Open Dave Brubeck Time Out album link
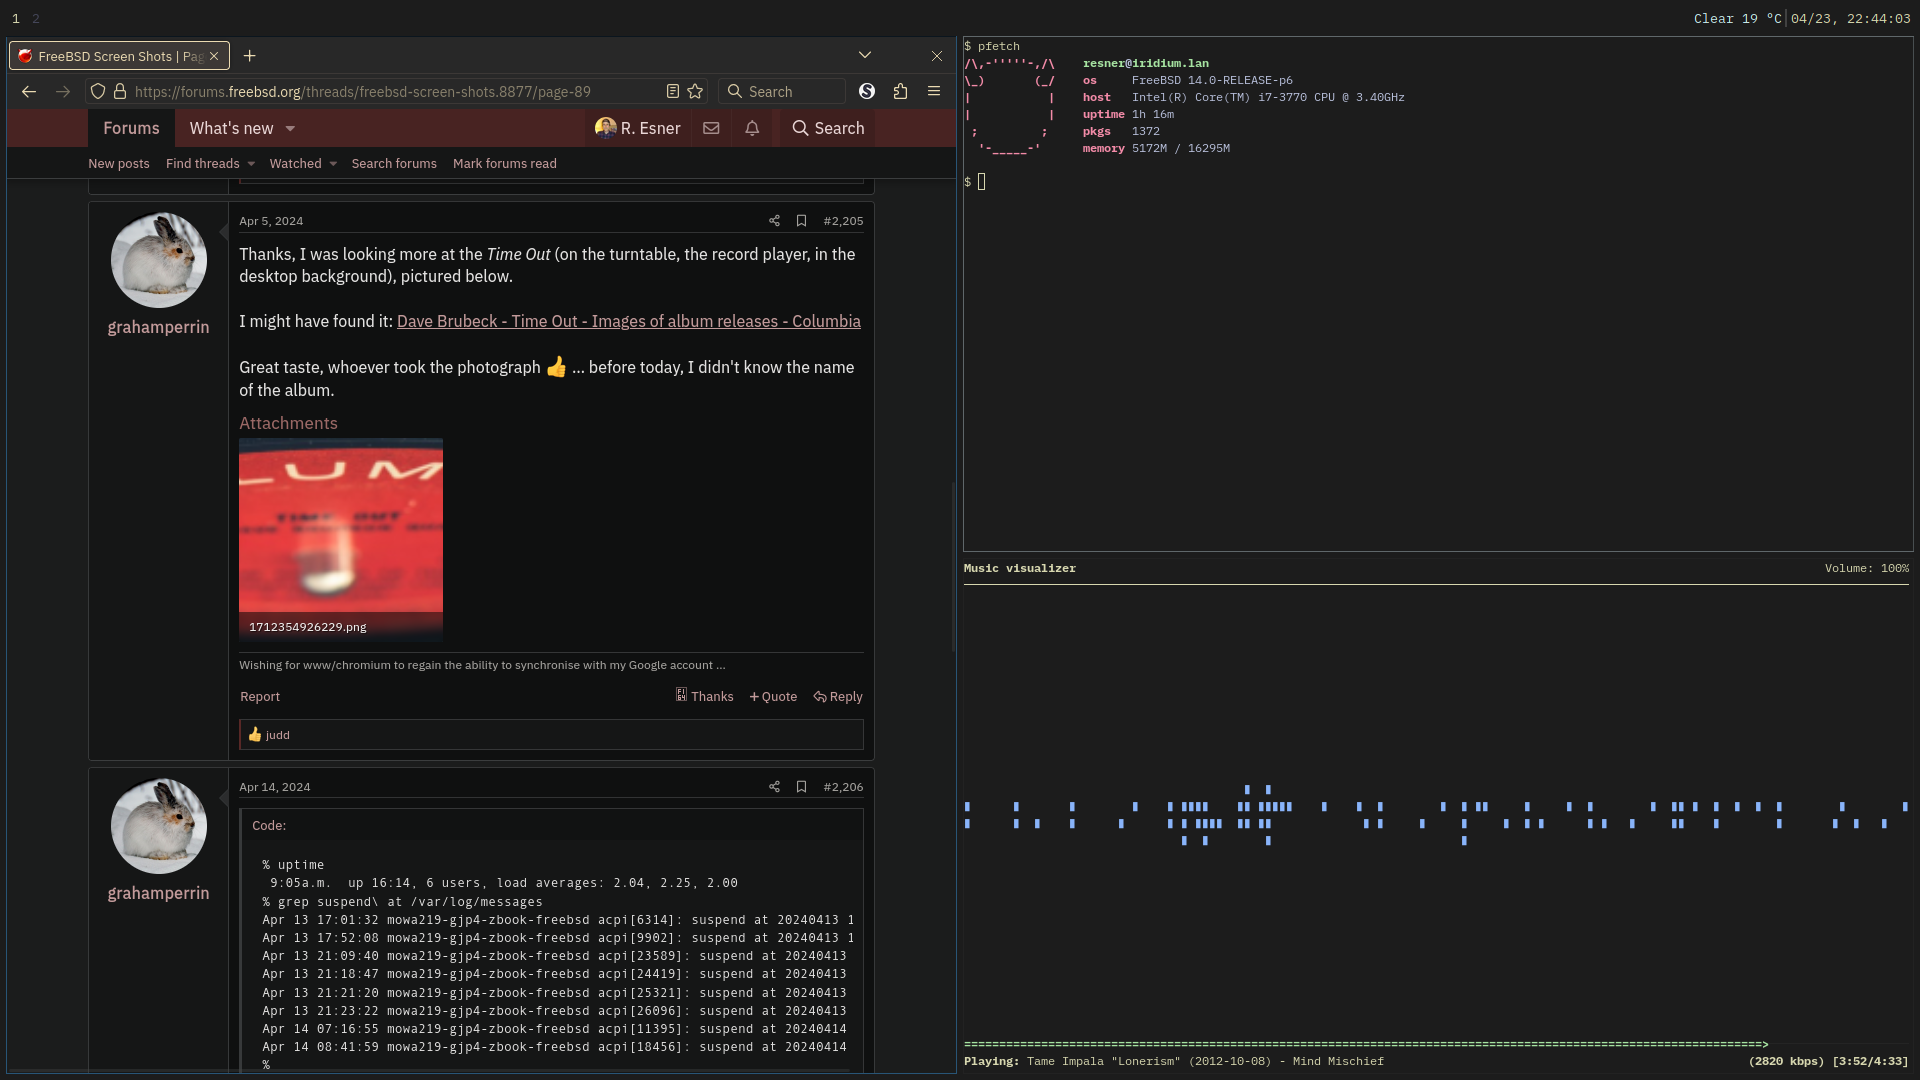 (x=629, y=321)
